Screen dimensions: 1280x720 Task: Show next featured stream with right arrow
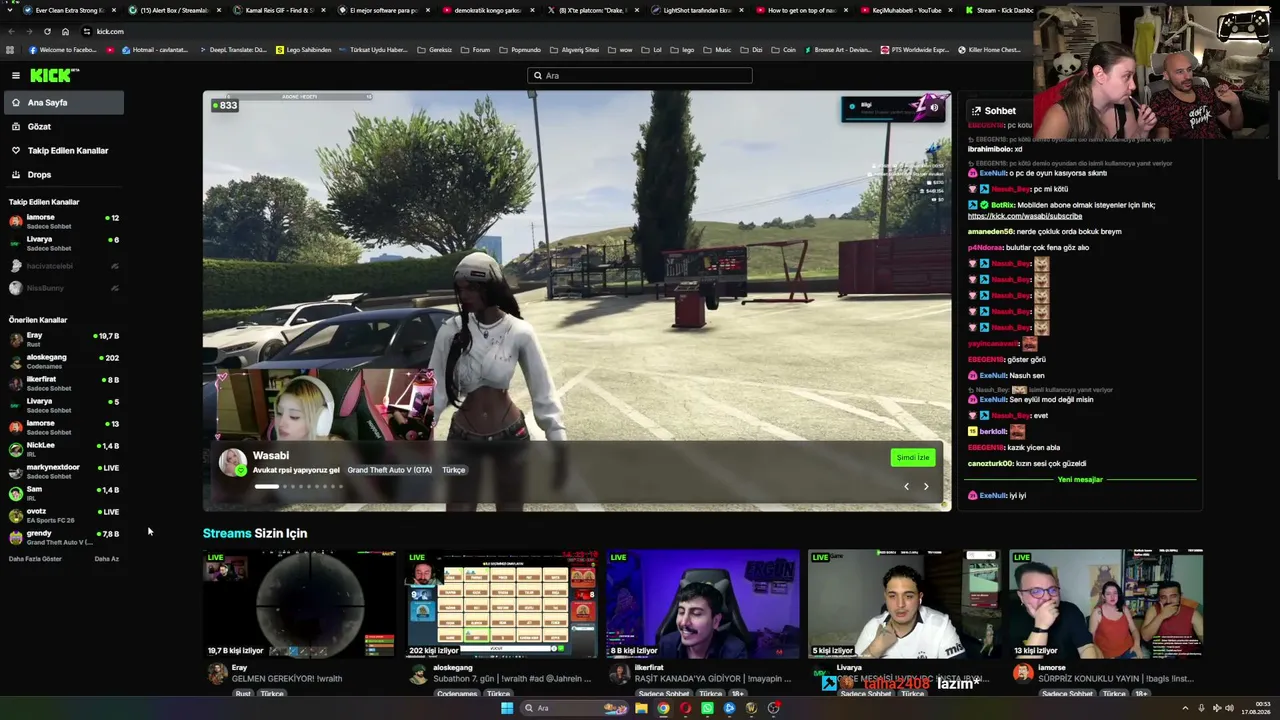926,487
